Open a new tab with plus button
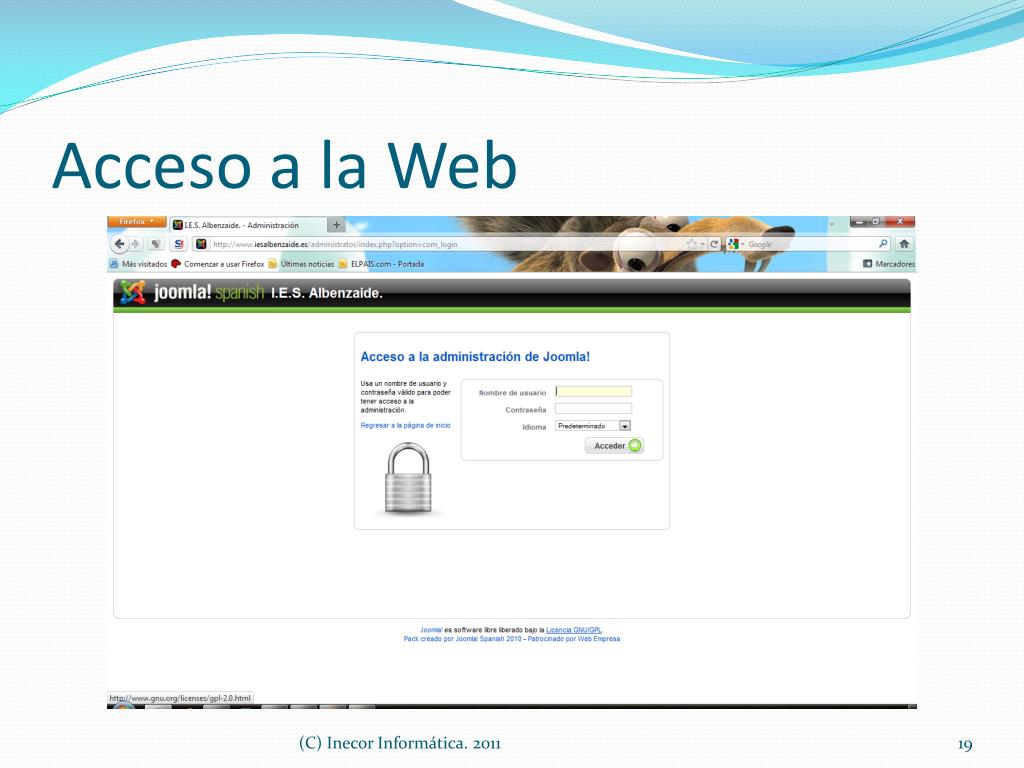Image resolution: width=1024 pixels, height=768 pixels. pyautogui.click(x=336, y=225)
